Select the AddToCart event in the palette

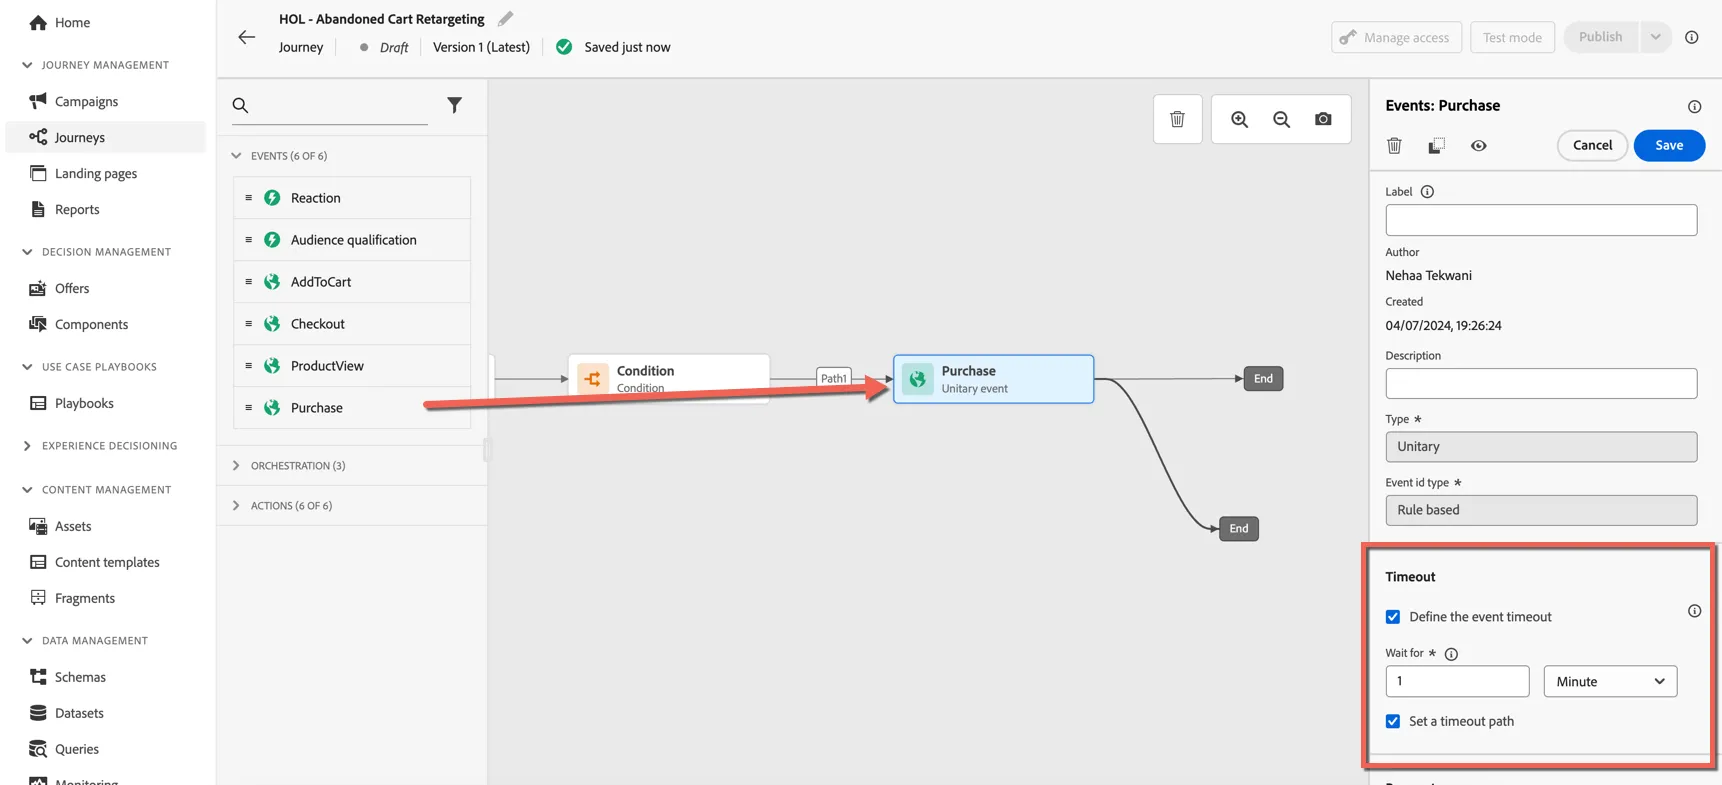[352, 282]
